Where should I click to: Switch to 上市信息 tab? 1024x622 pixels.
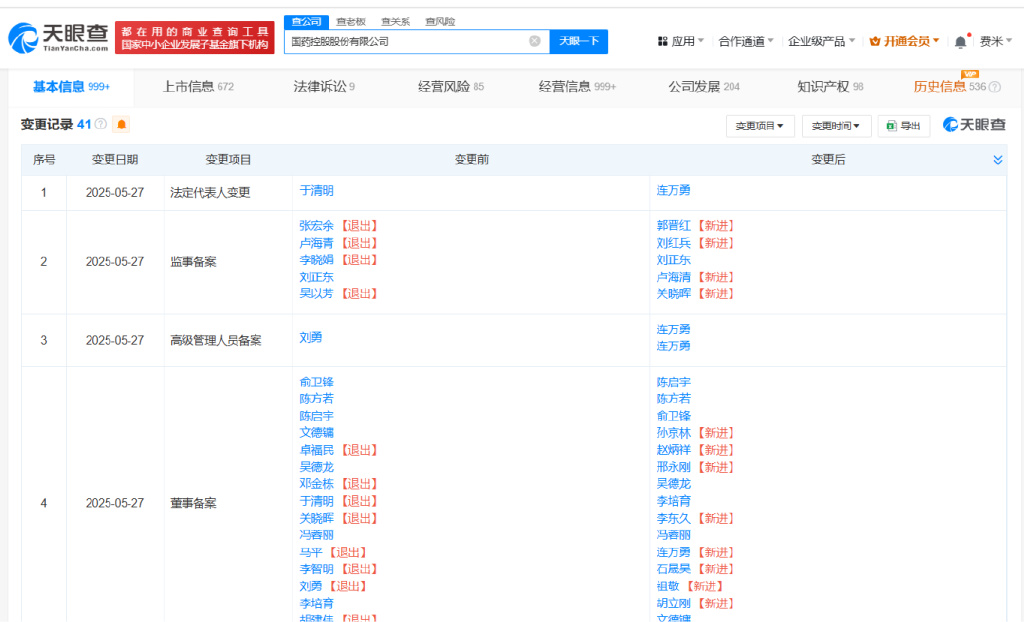[x=198, y=87]
